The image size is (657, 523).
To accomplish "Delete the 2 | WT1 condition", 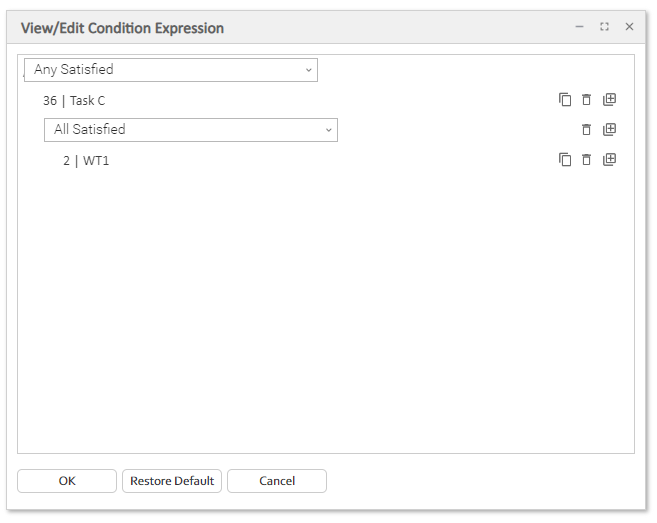I will [587, 160].
